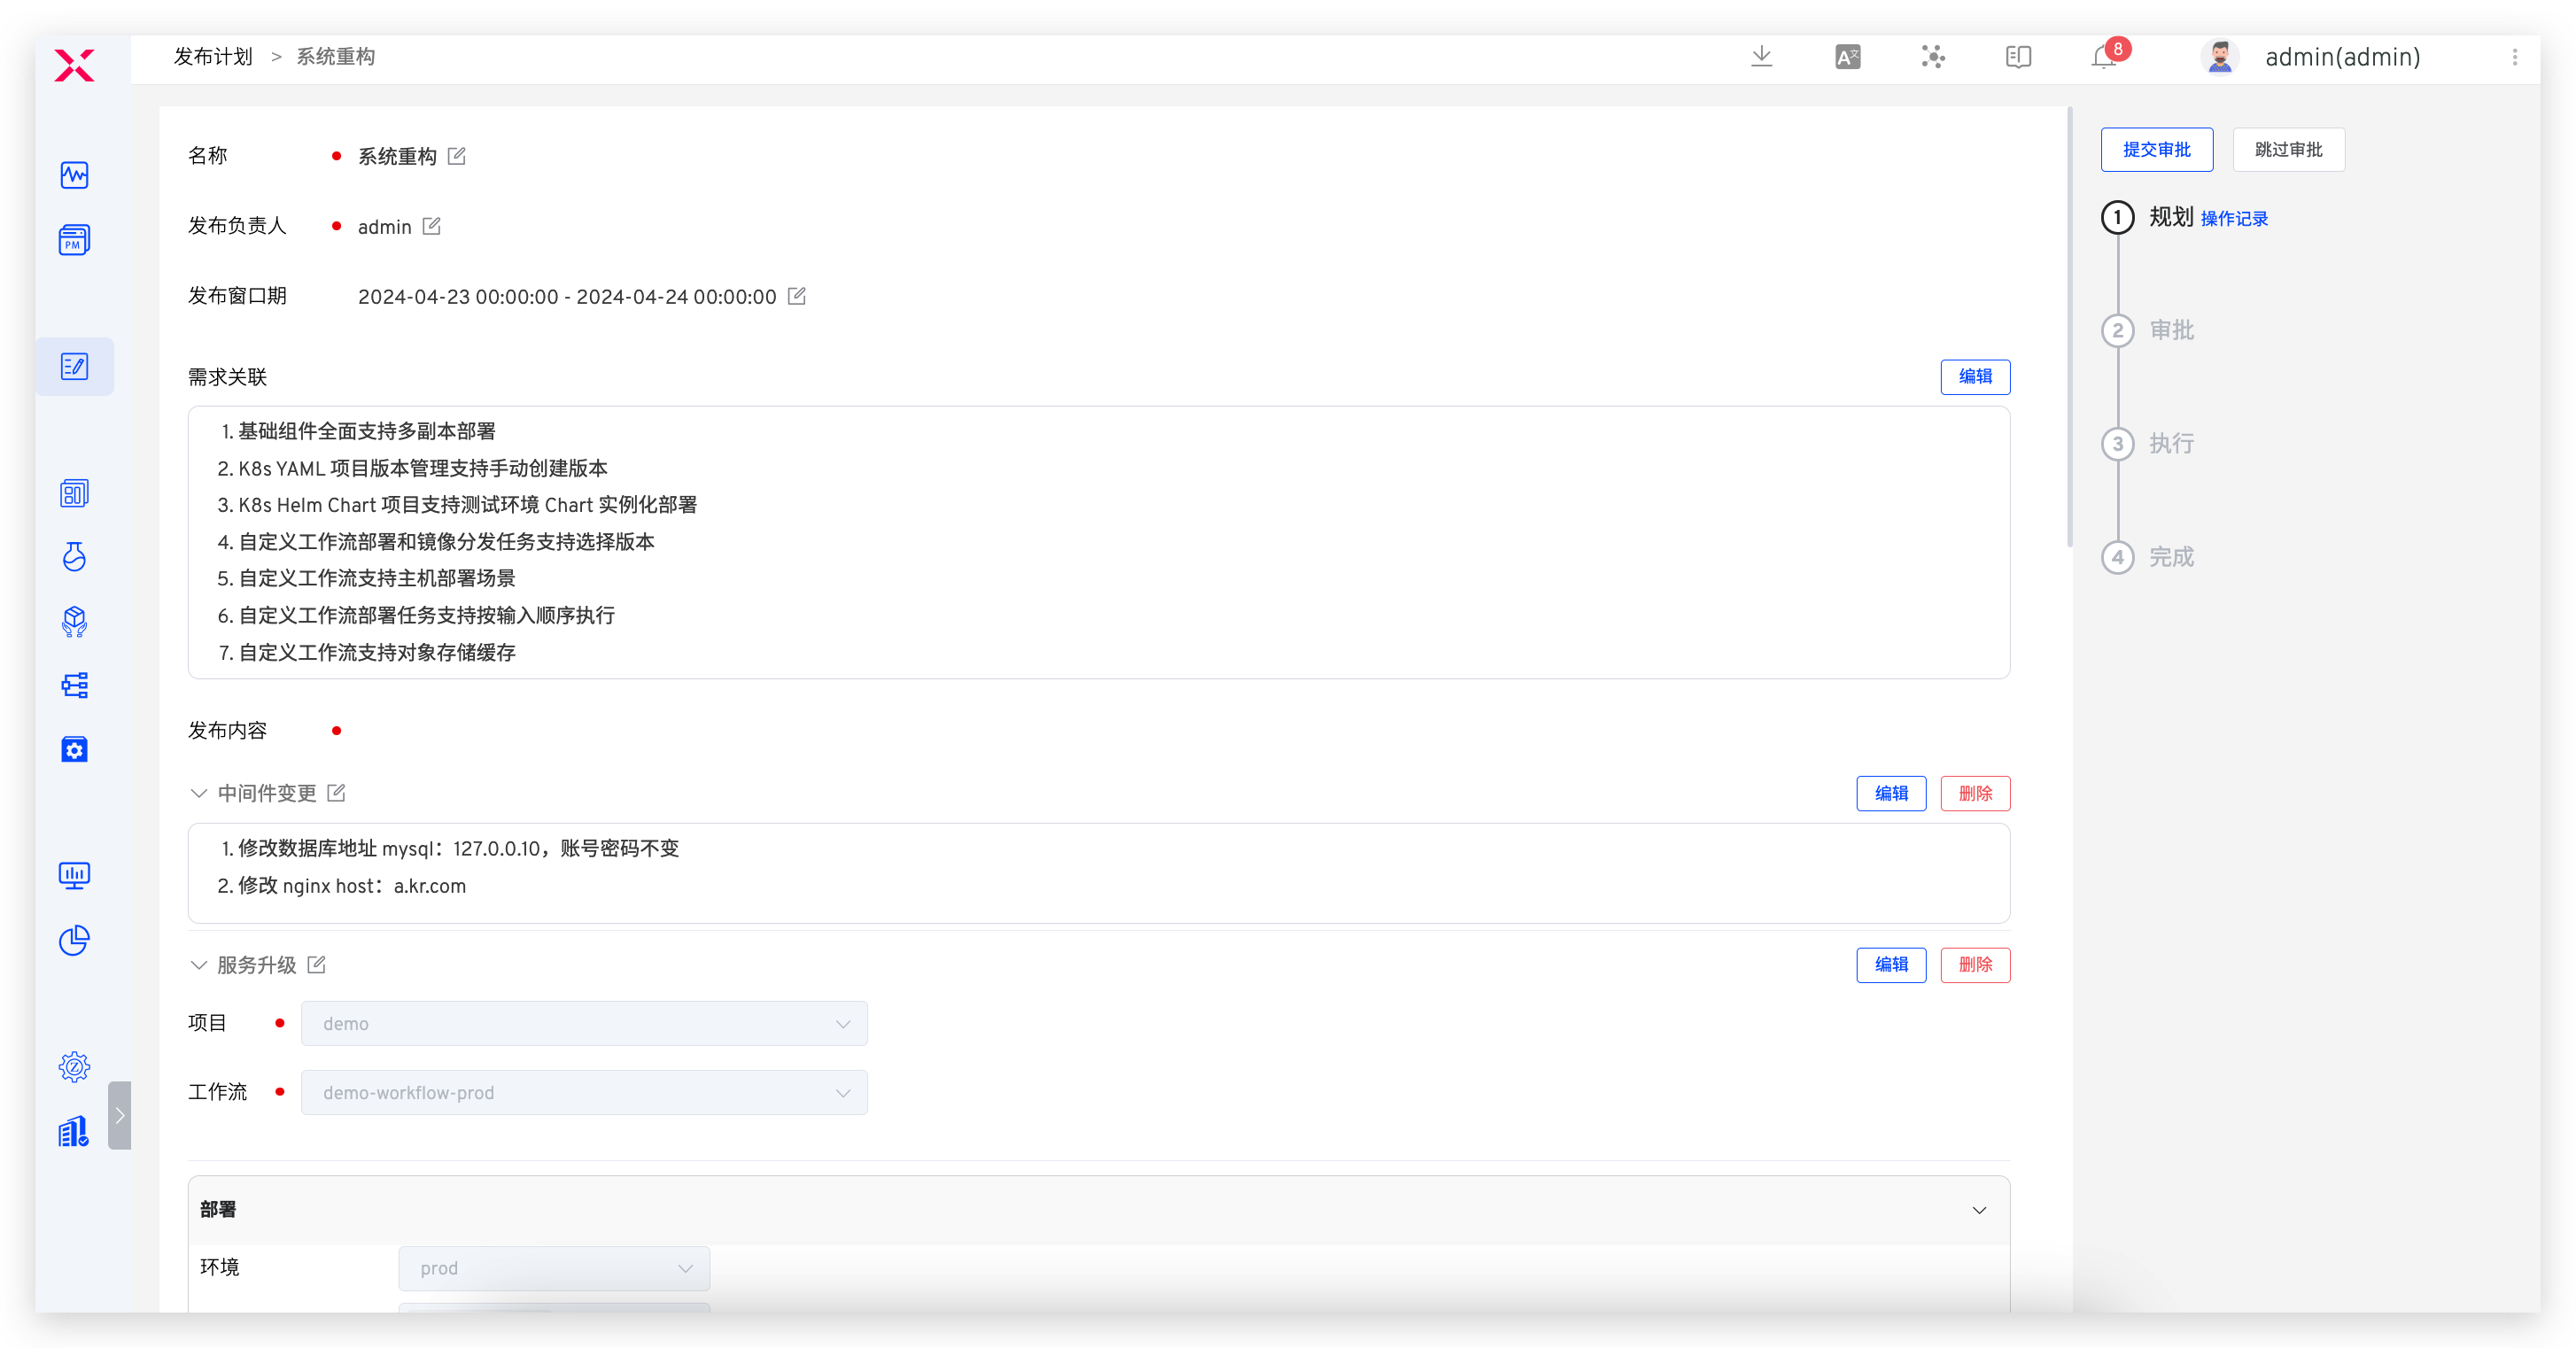Open the 工作流 demo-workflow-prod dropdown

click(x=584, y=1093)
